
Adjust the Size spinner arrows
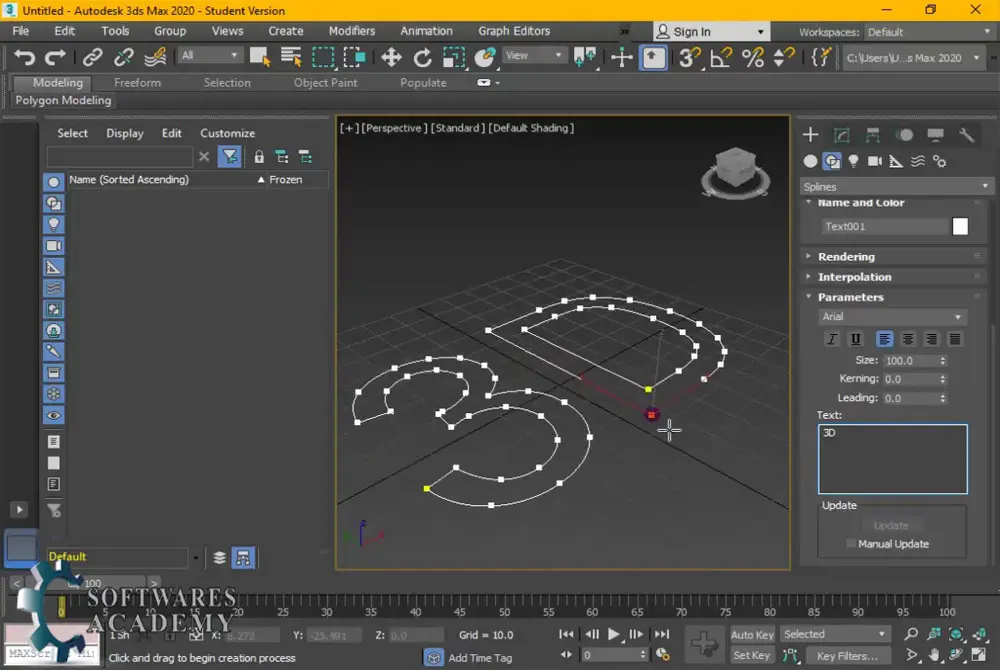tap(943, 361)
